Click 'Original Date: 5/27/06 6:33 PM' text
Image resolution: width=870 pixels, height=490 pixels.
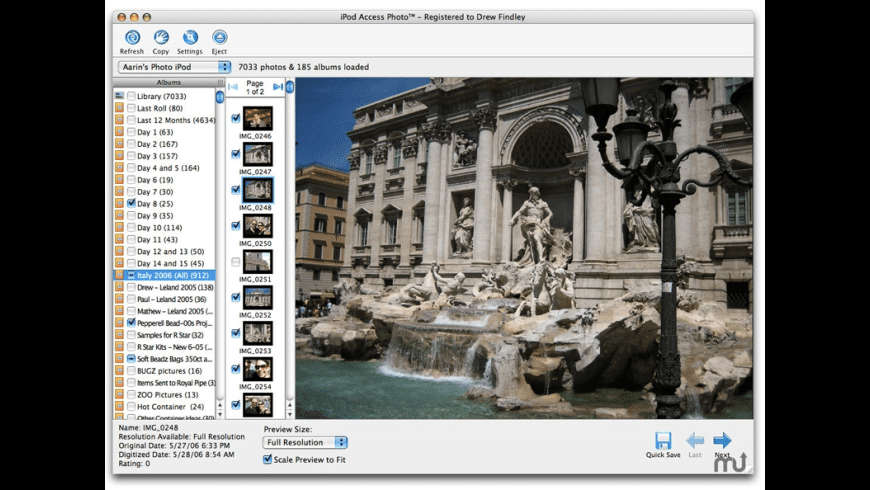tap(174, 445)
